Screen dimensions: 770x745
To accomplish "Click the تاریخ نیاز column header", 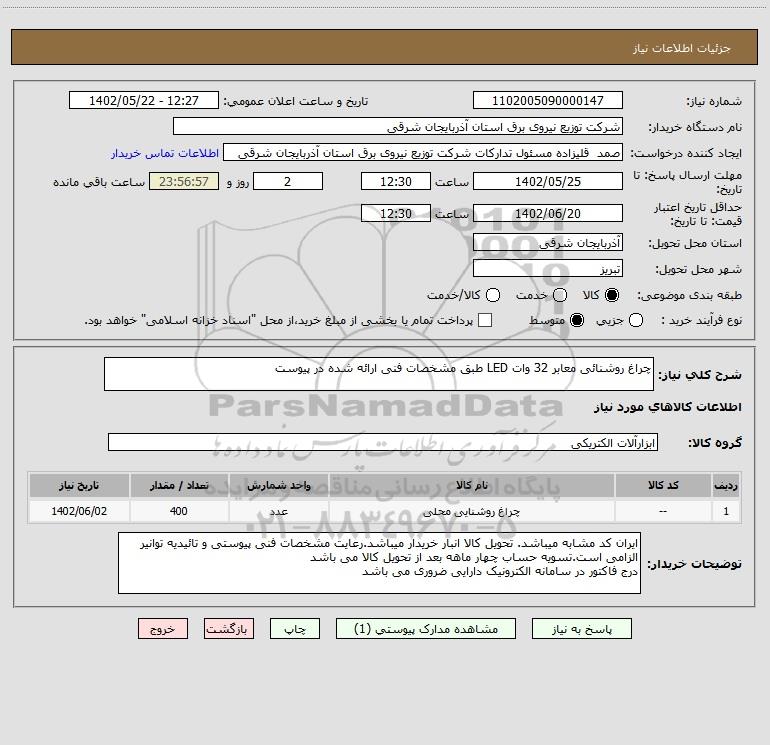I will (79, 485).
